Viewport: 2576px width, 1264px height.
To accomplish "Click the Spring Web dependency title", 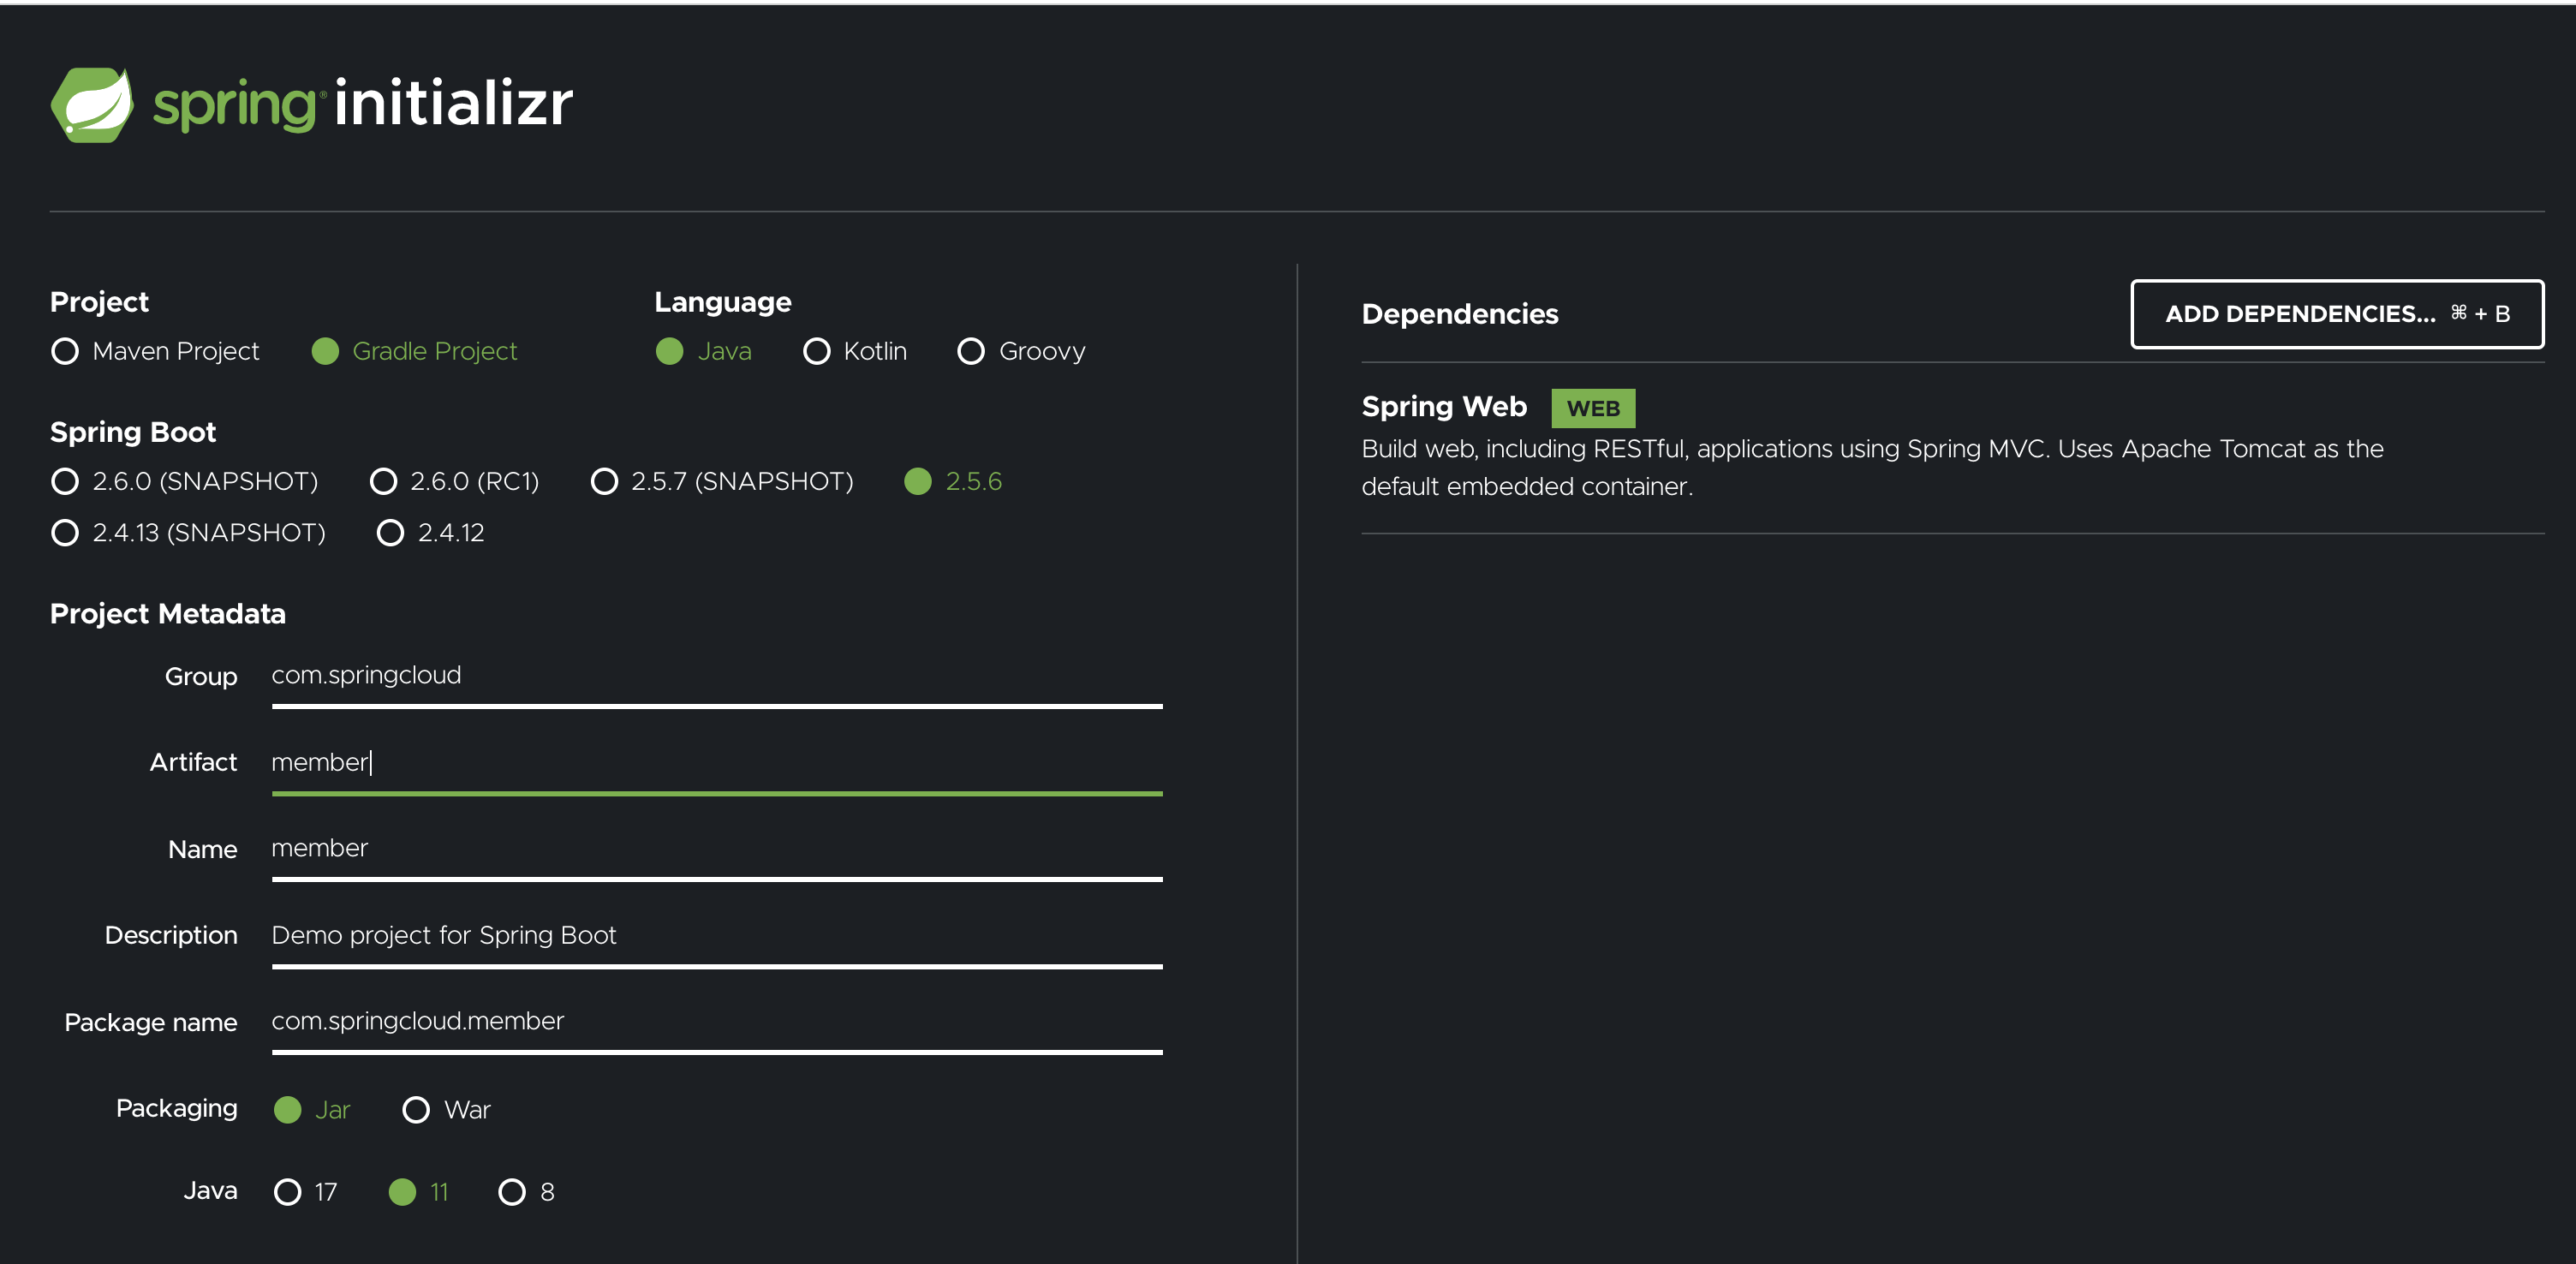I will (x=1444, y=407).
